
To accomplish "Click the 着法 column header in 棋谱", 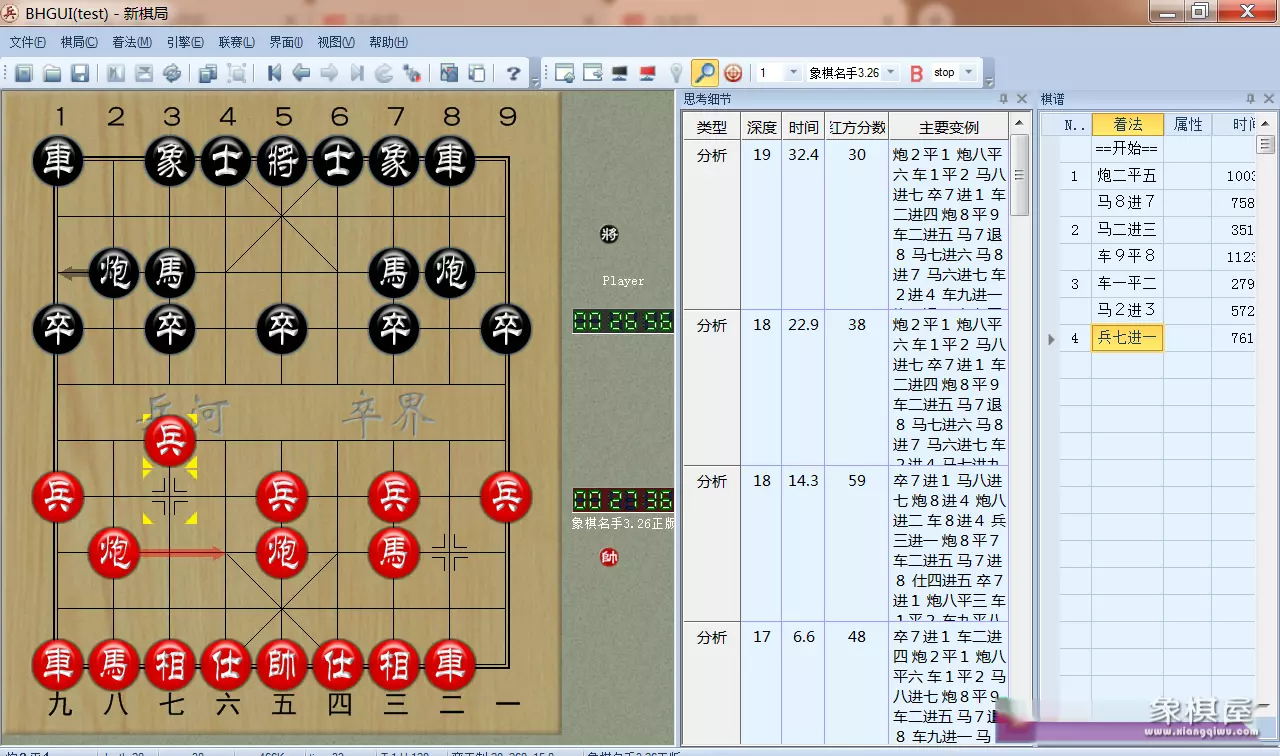I will point(1127,124).
